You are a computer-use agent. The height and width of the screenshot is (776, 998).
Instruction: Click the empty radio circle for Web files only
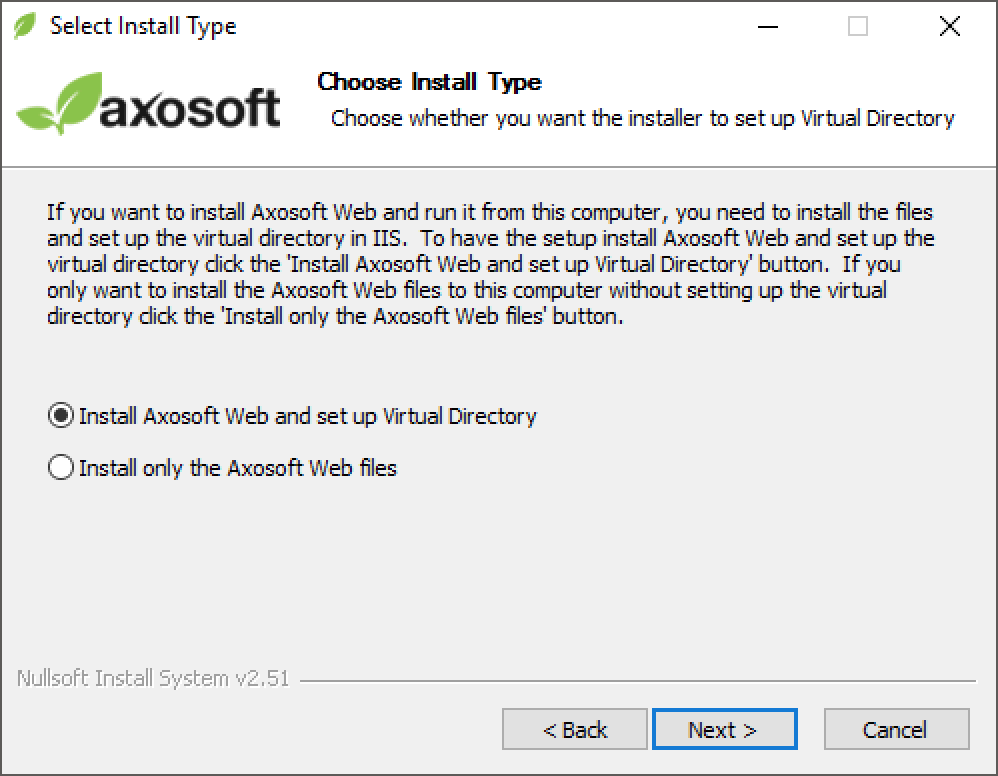[x=60, y=467]
